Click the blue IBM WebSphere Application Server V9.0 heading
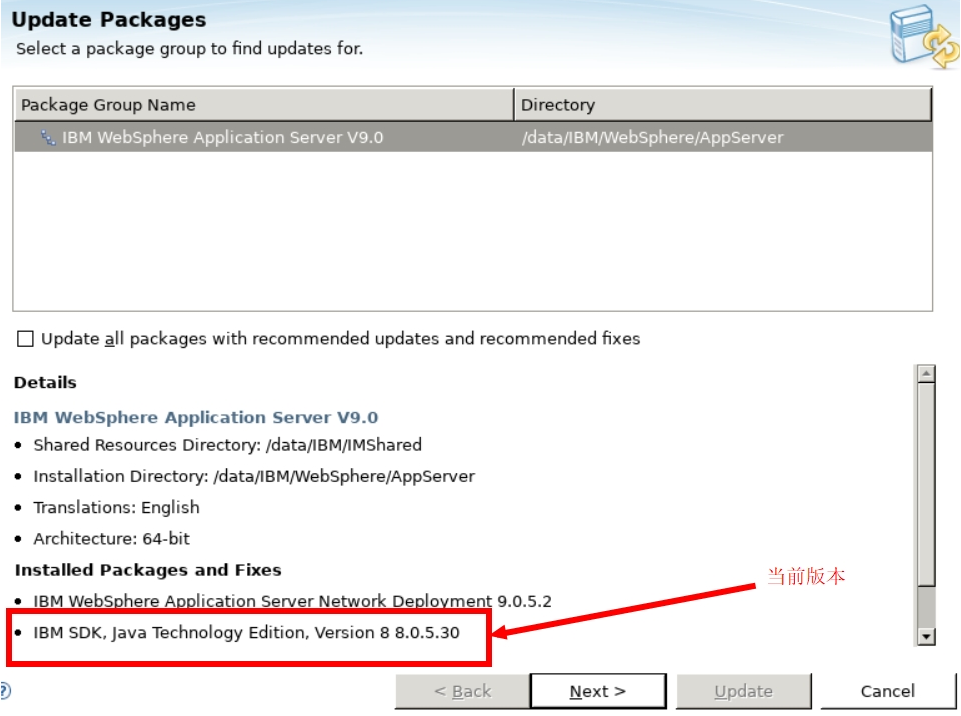 click(x=196, y=417)
